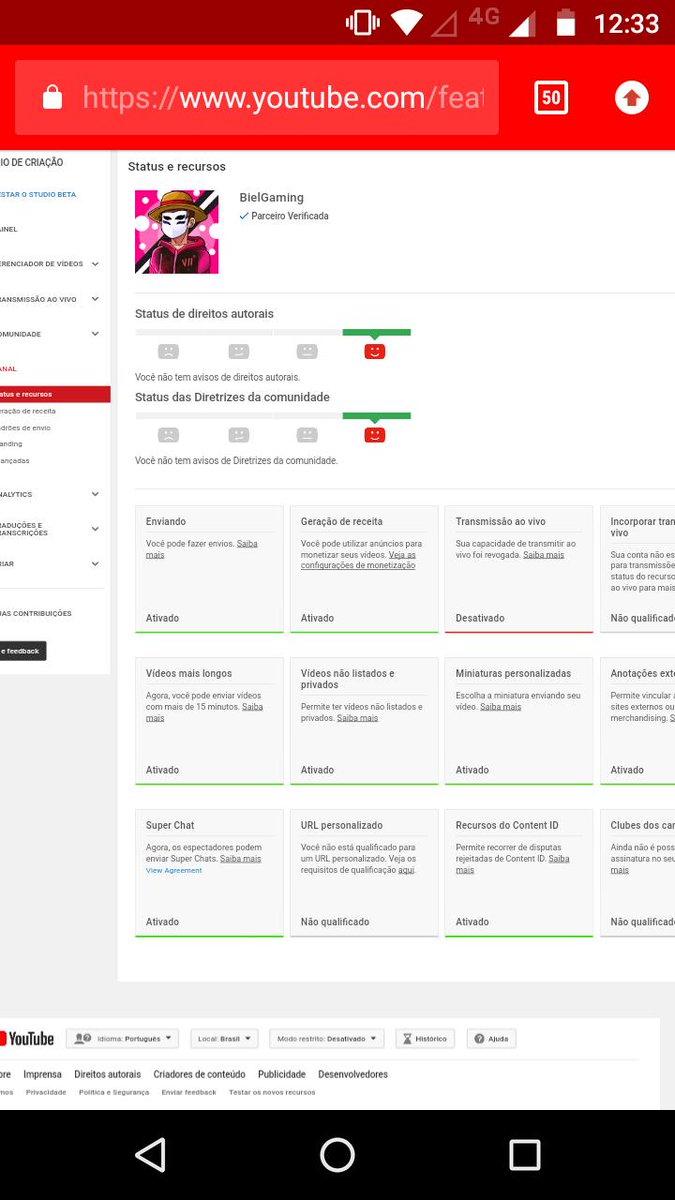Click Desativado status in Transmissão ao vivo card
Viewport: 675px width, 1200px height.
tap(480, 618)
